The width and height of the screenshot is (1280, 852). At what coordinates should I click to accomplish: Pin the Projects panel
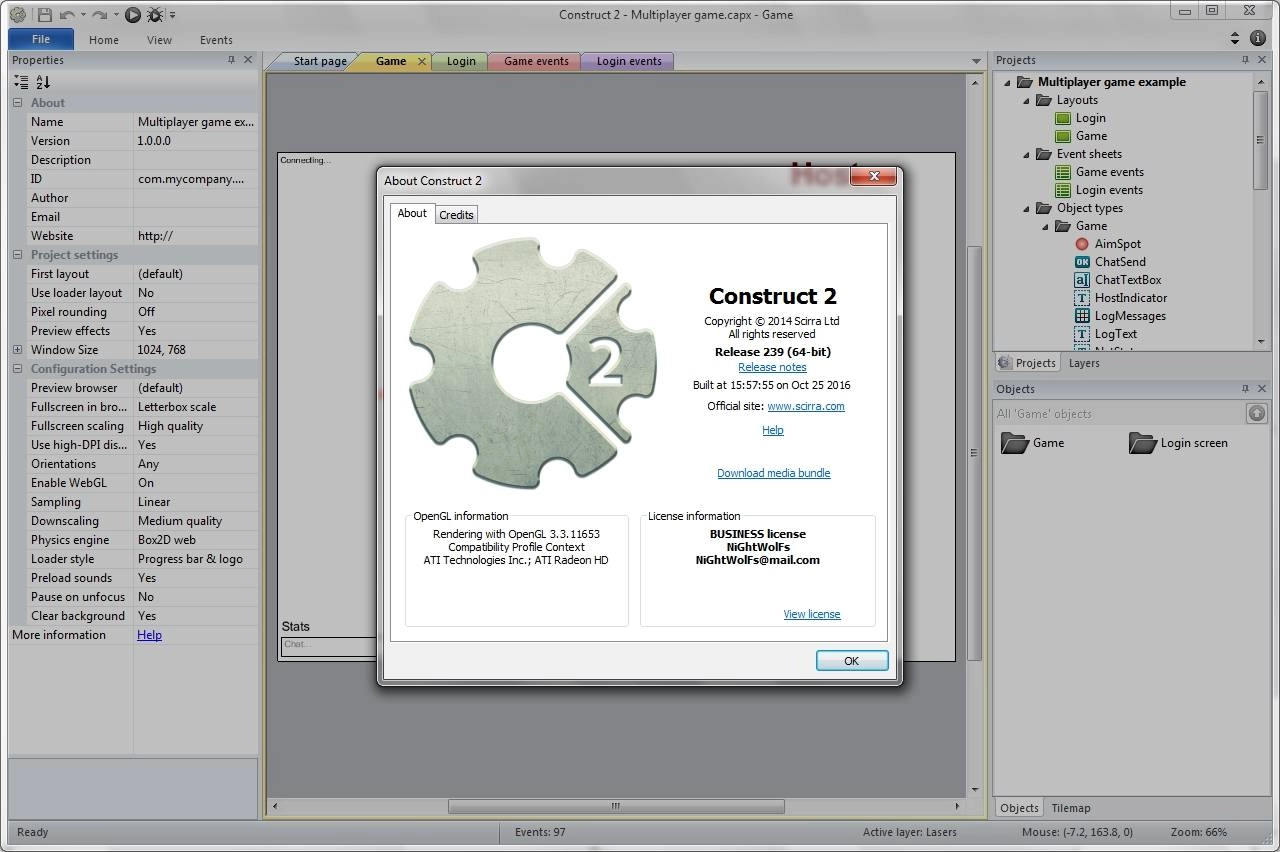(x=1245, y=60)
